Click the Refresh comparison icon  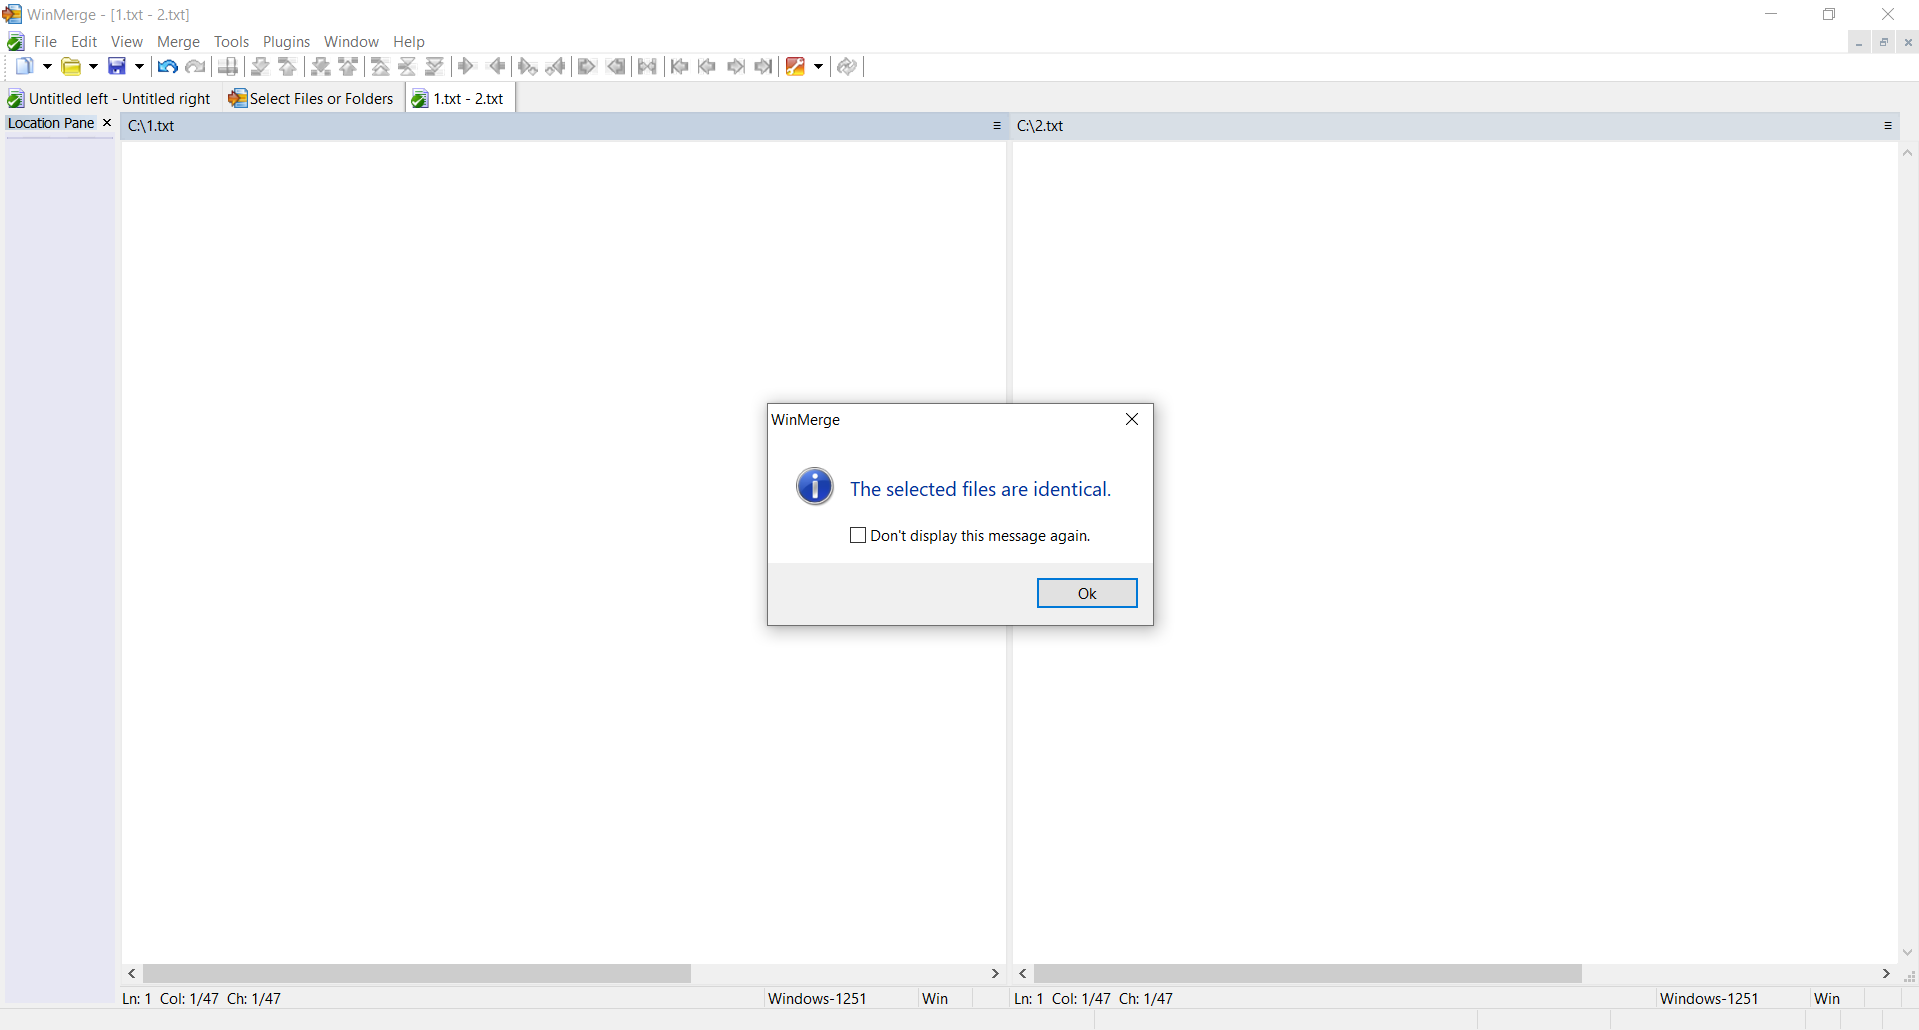[847, 67]
